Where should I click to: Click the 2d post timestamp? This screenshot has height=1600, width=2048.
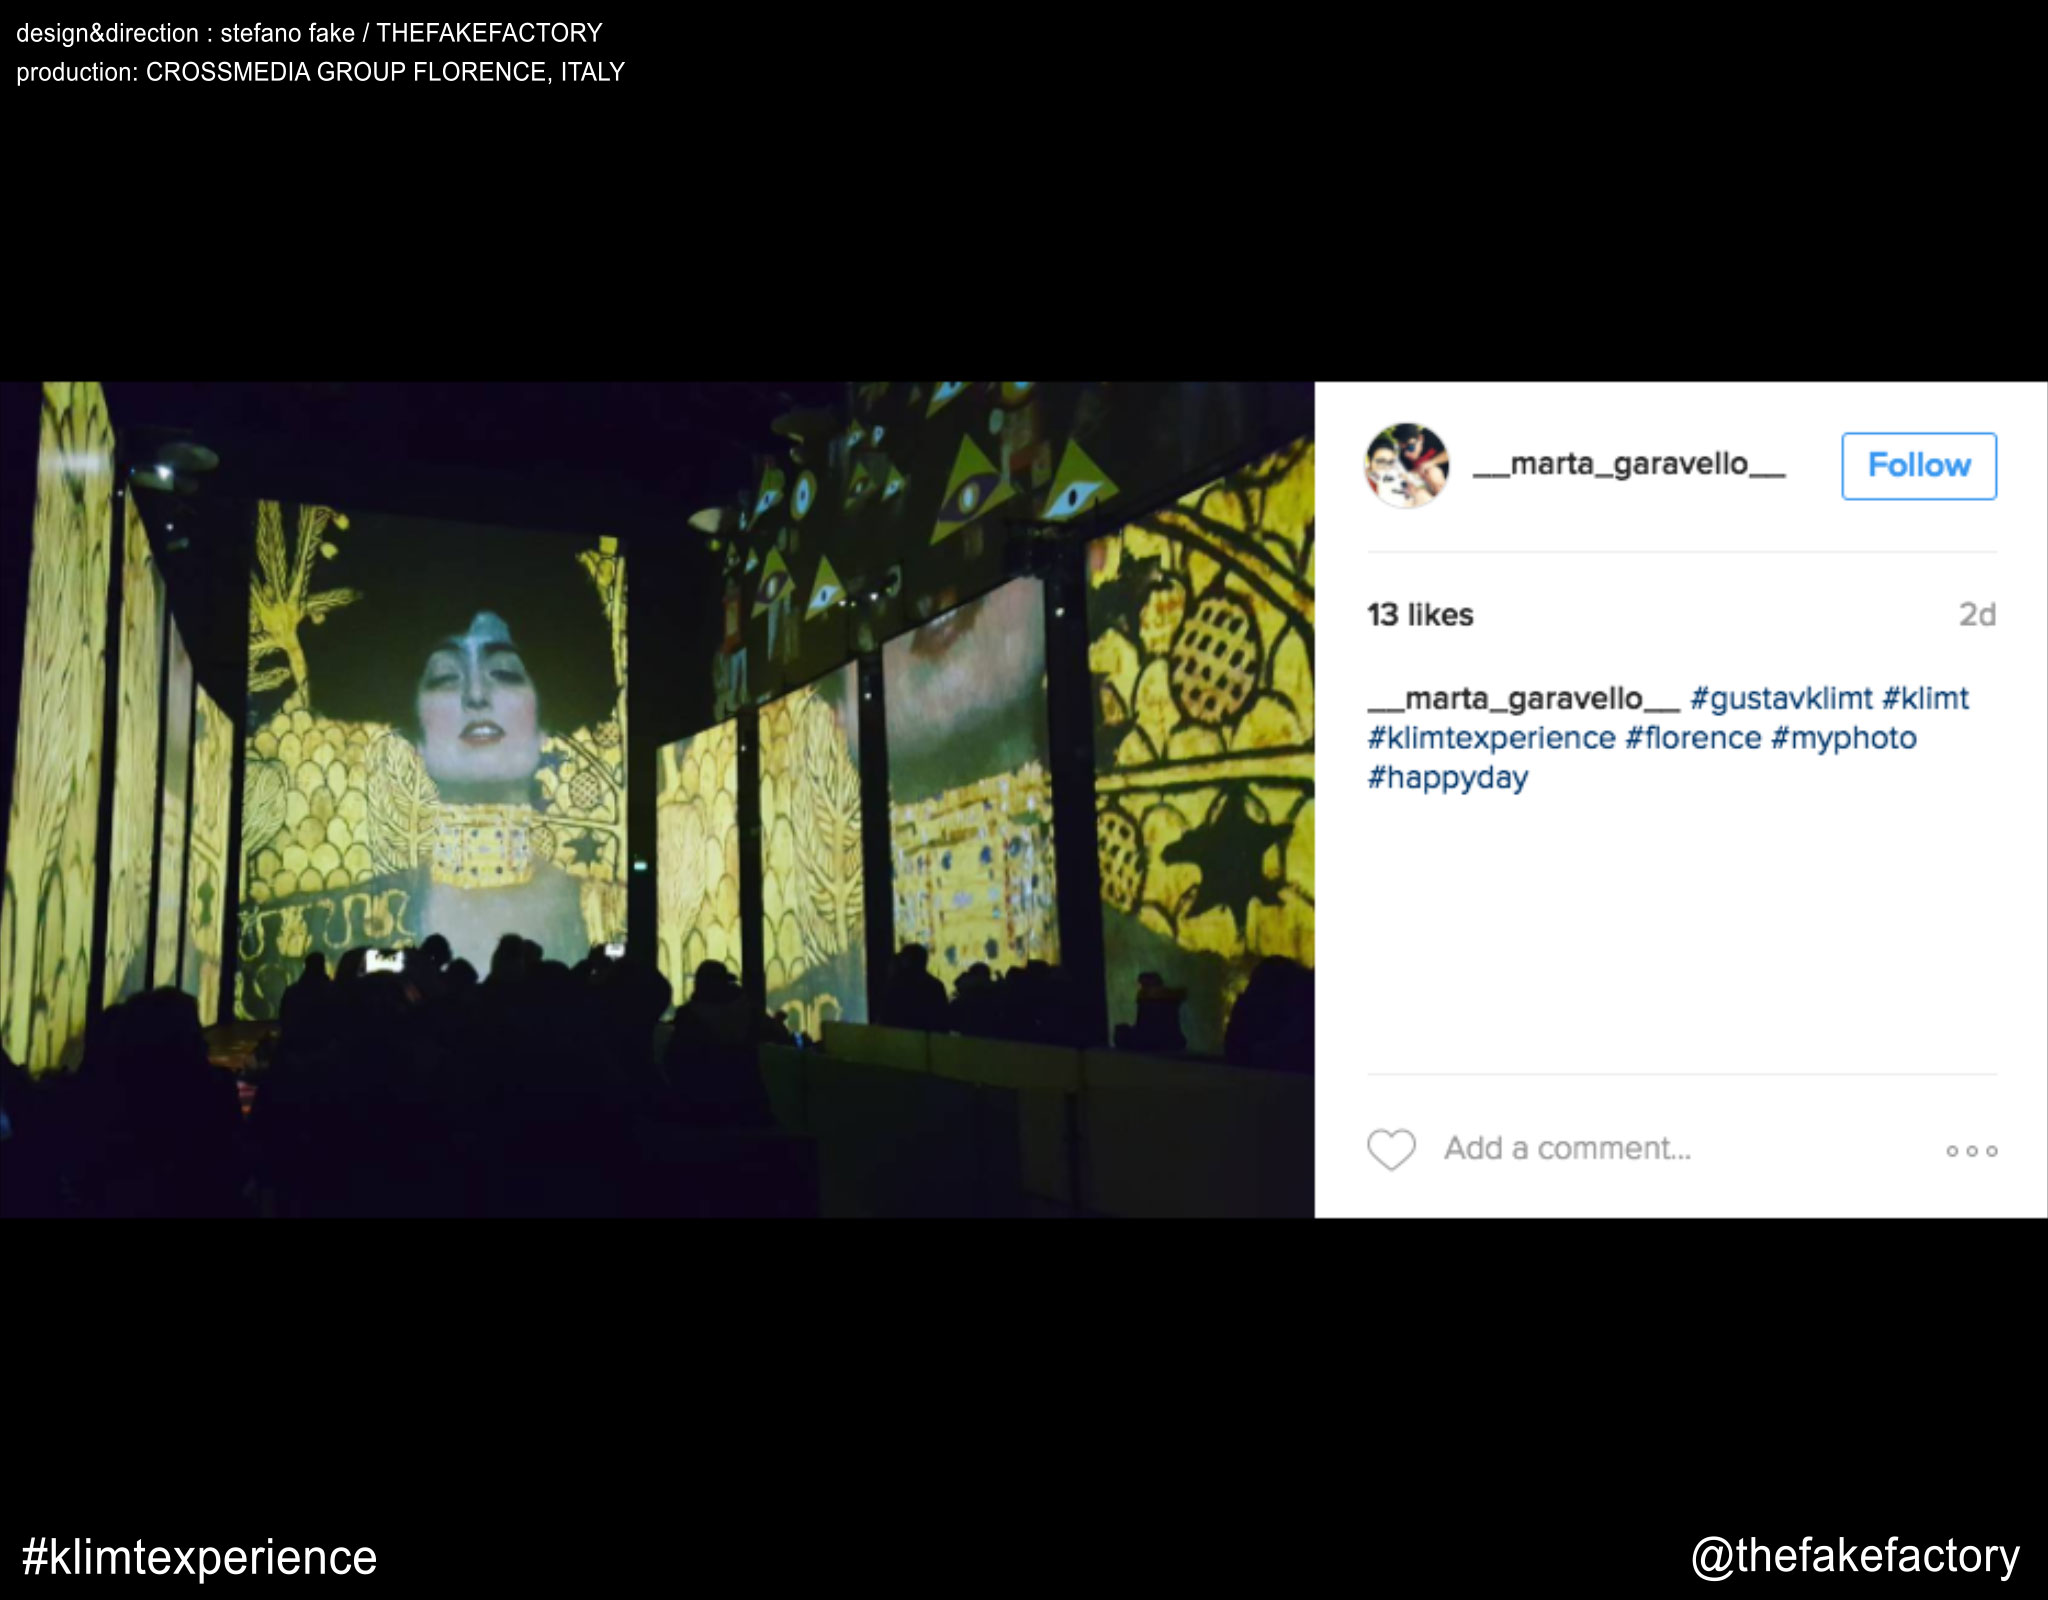click(x=1977, y=614)
